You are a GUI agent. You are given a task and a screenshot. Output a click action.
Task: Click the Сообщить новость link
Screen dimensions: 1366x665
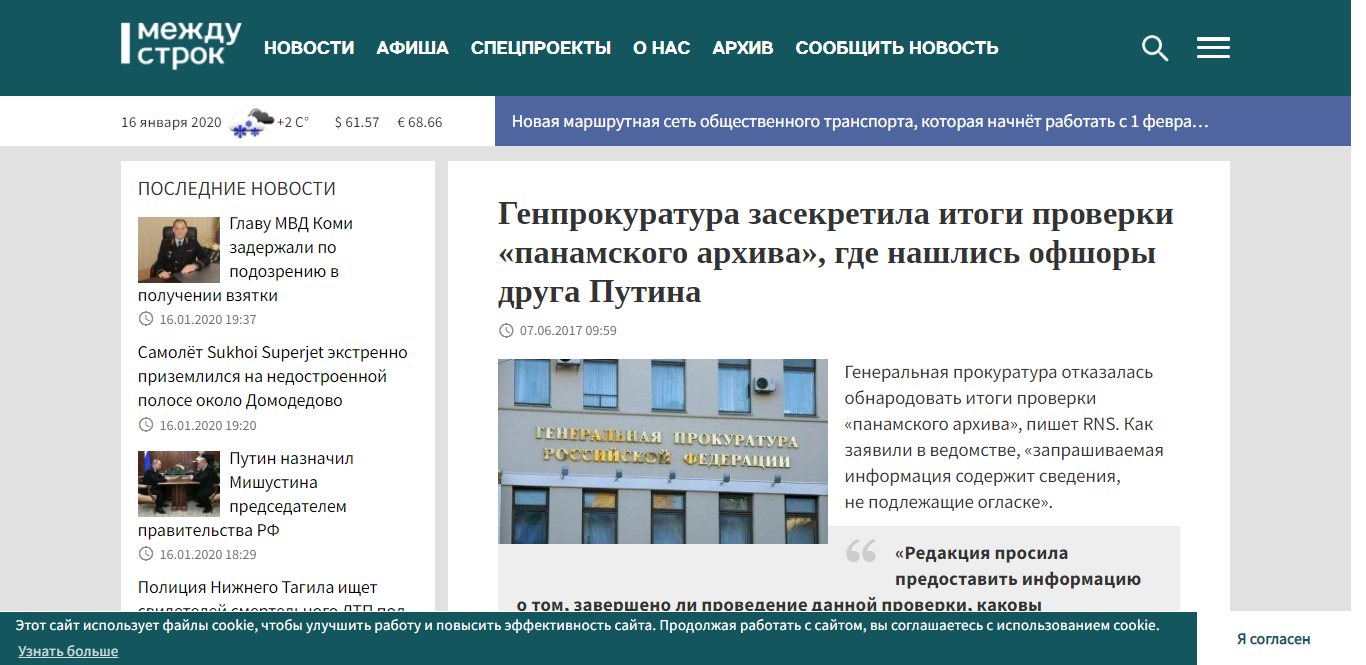coord(897,48)
